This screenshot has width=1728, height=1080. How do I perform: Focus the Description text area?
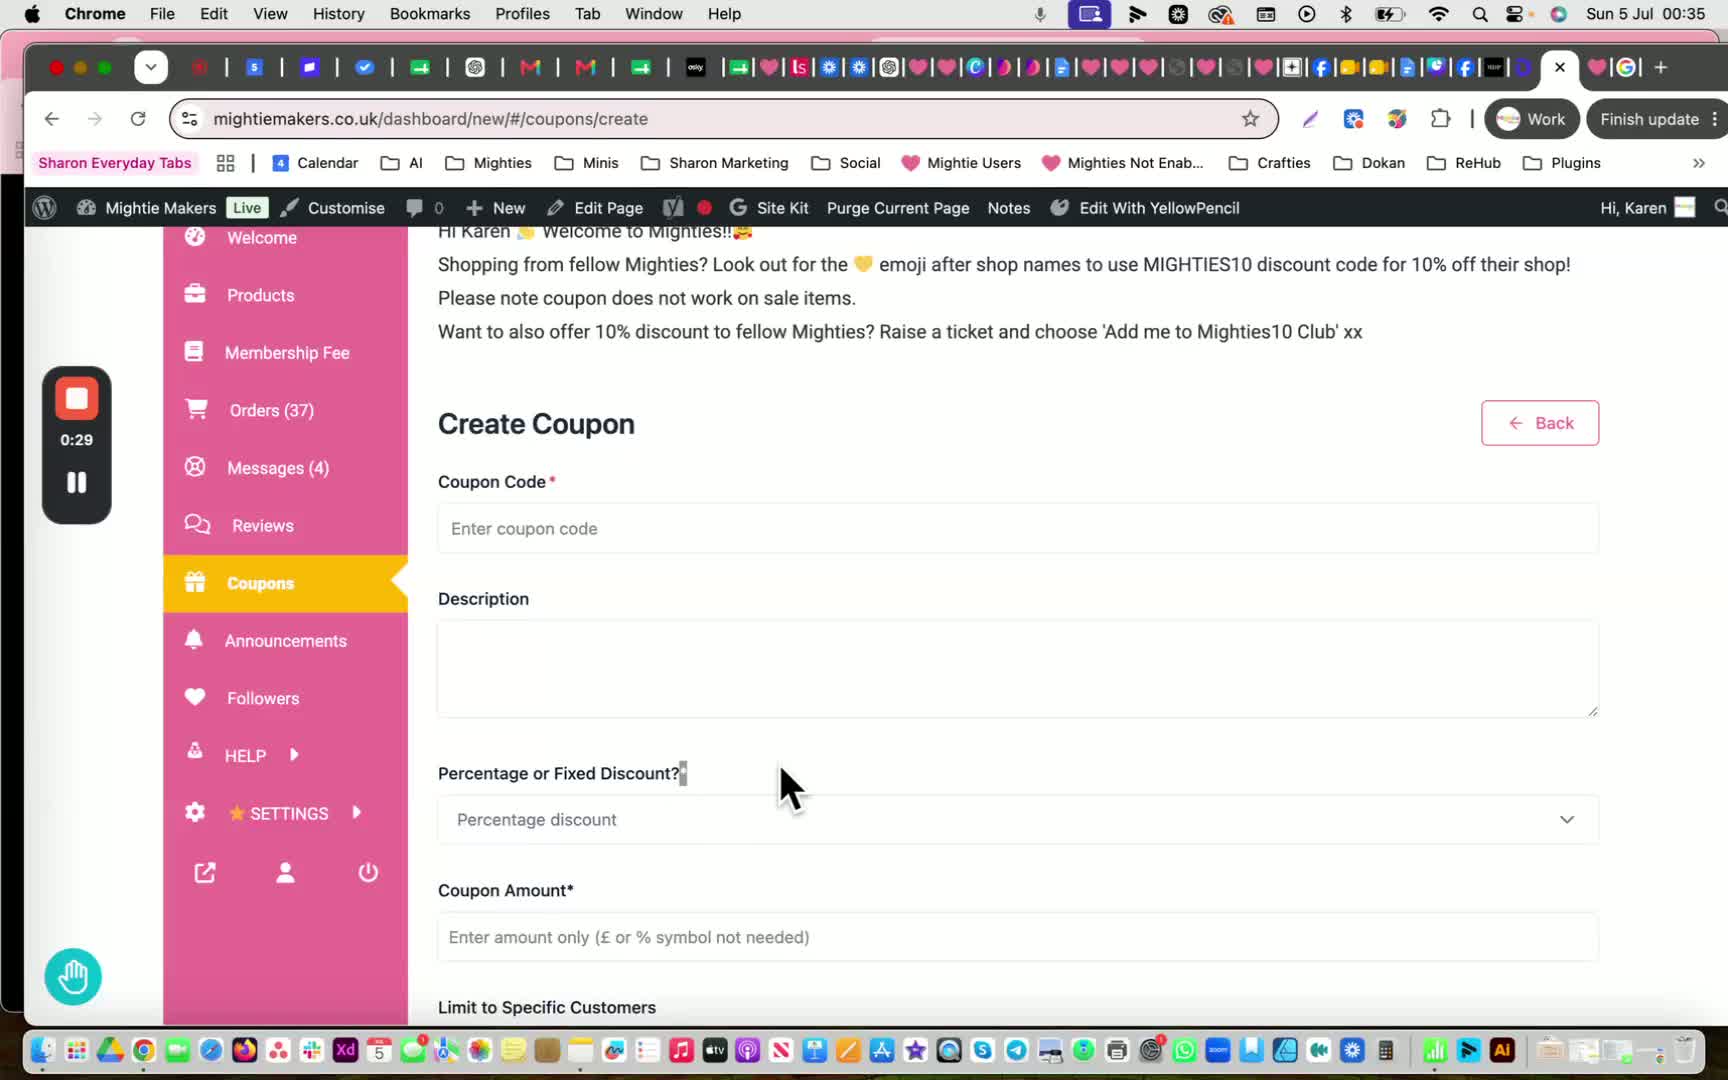click(1018, 669)
